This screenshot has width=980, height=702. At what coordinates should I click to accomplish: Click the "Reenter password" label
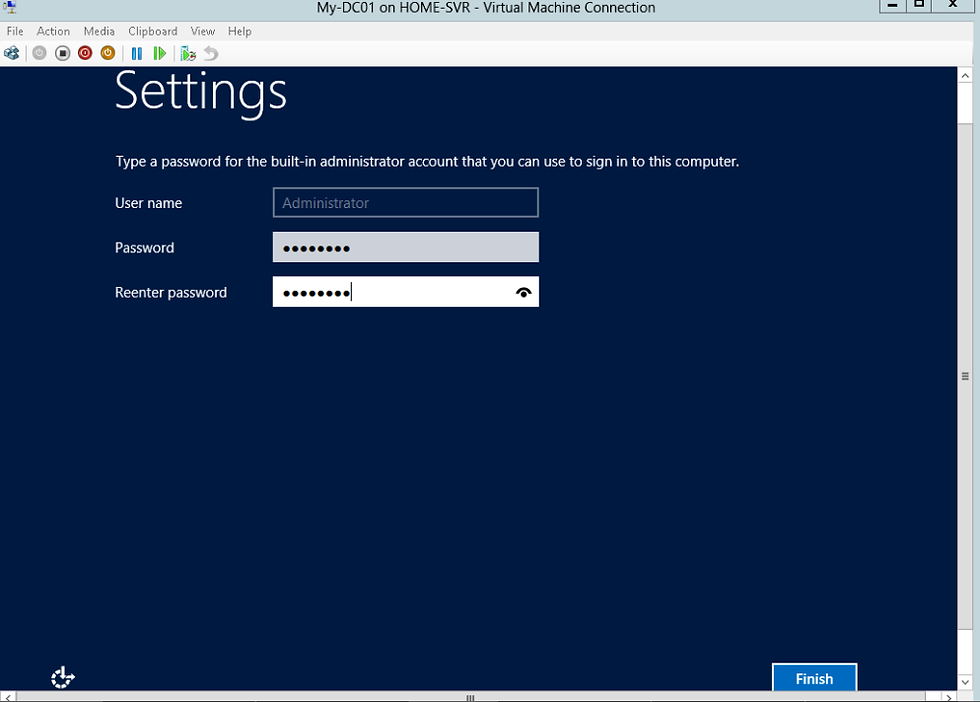pos(171,293)
